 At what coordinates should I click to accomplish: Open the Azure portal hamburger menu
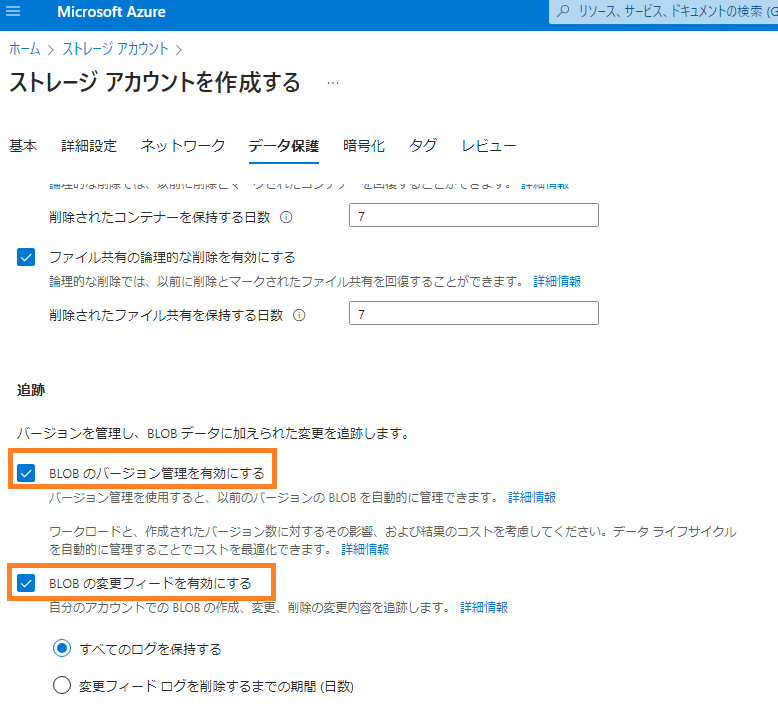pos(13,11)
